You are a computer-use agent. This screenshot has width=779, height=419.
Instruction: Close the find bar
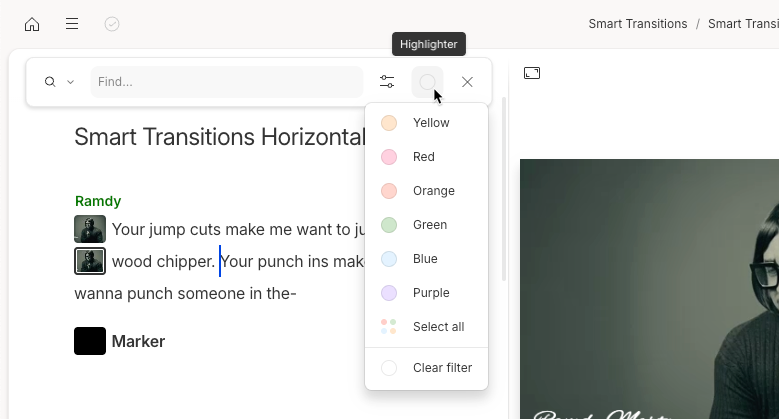467,82
